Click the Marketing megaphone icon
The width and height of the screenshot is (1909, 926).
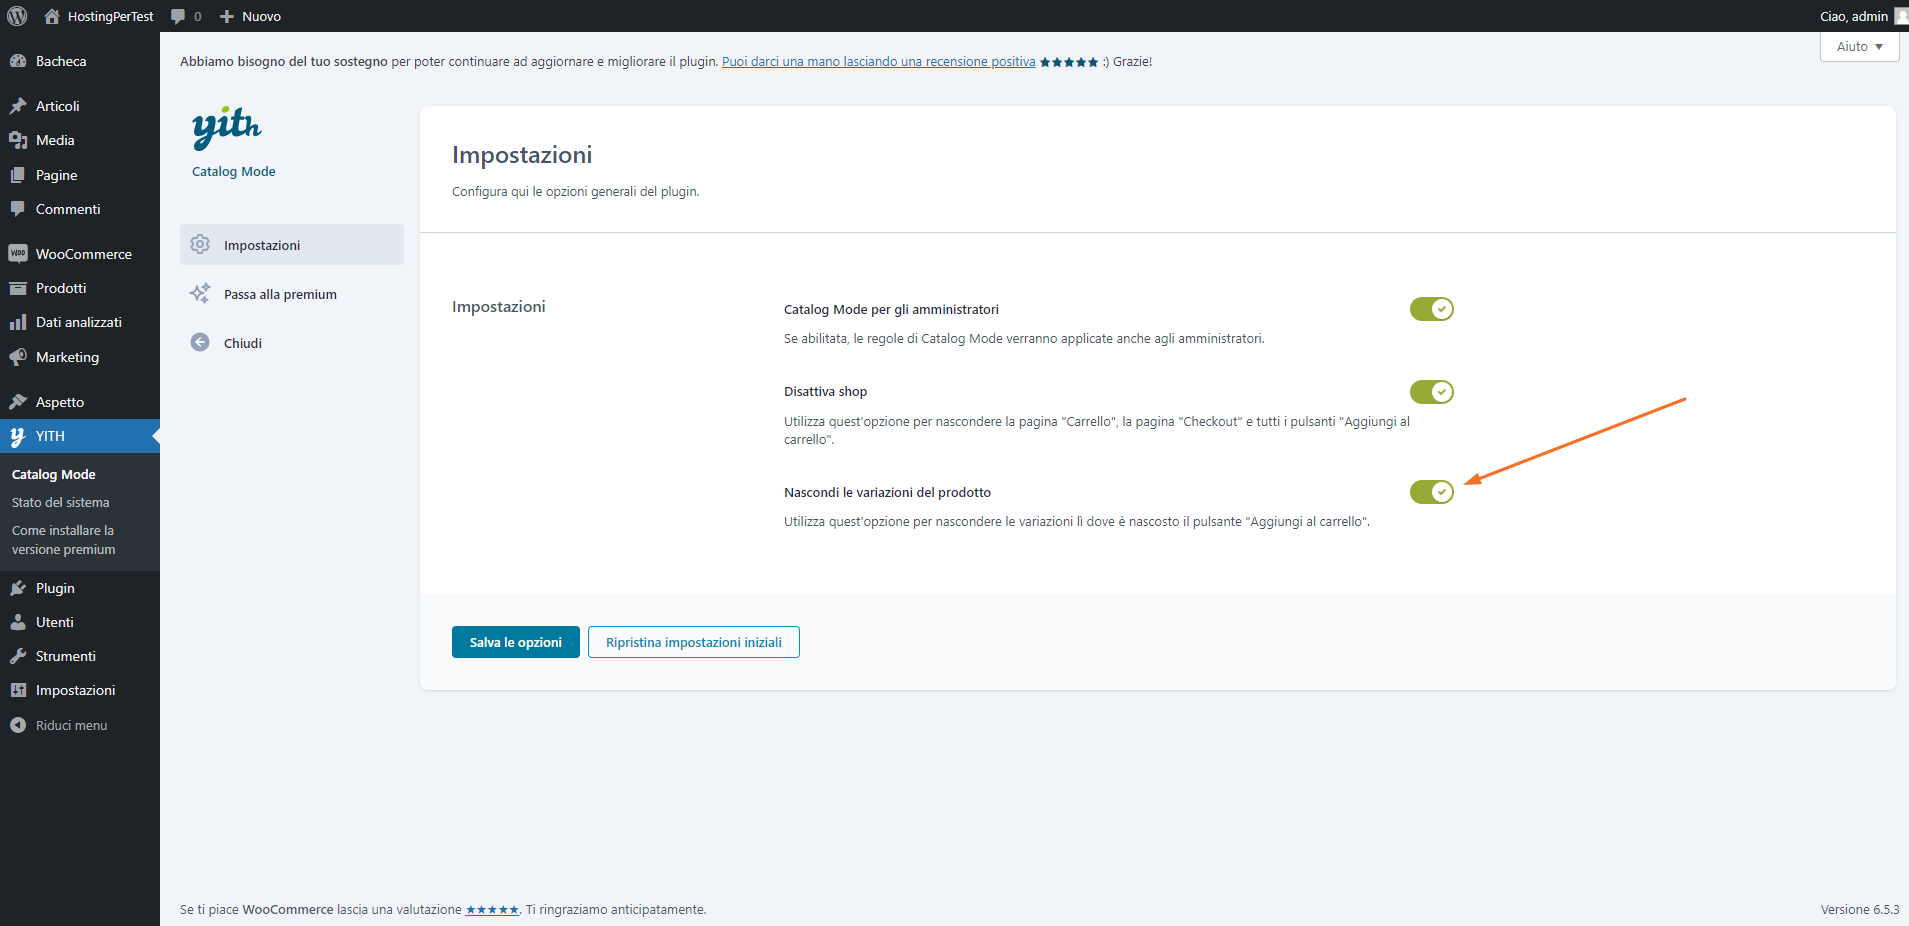click(x=18, y=357)
